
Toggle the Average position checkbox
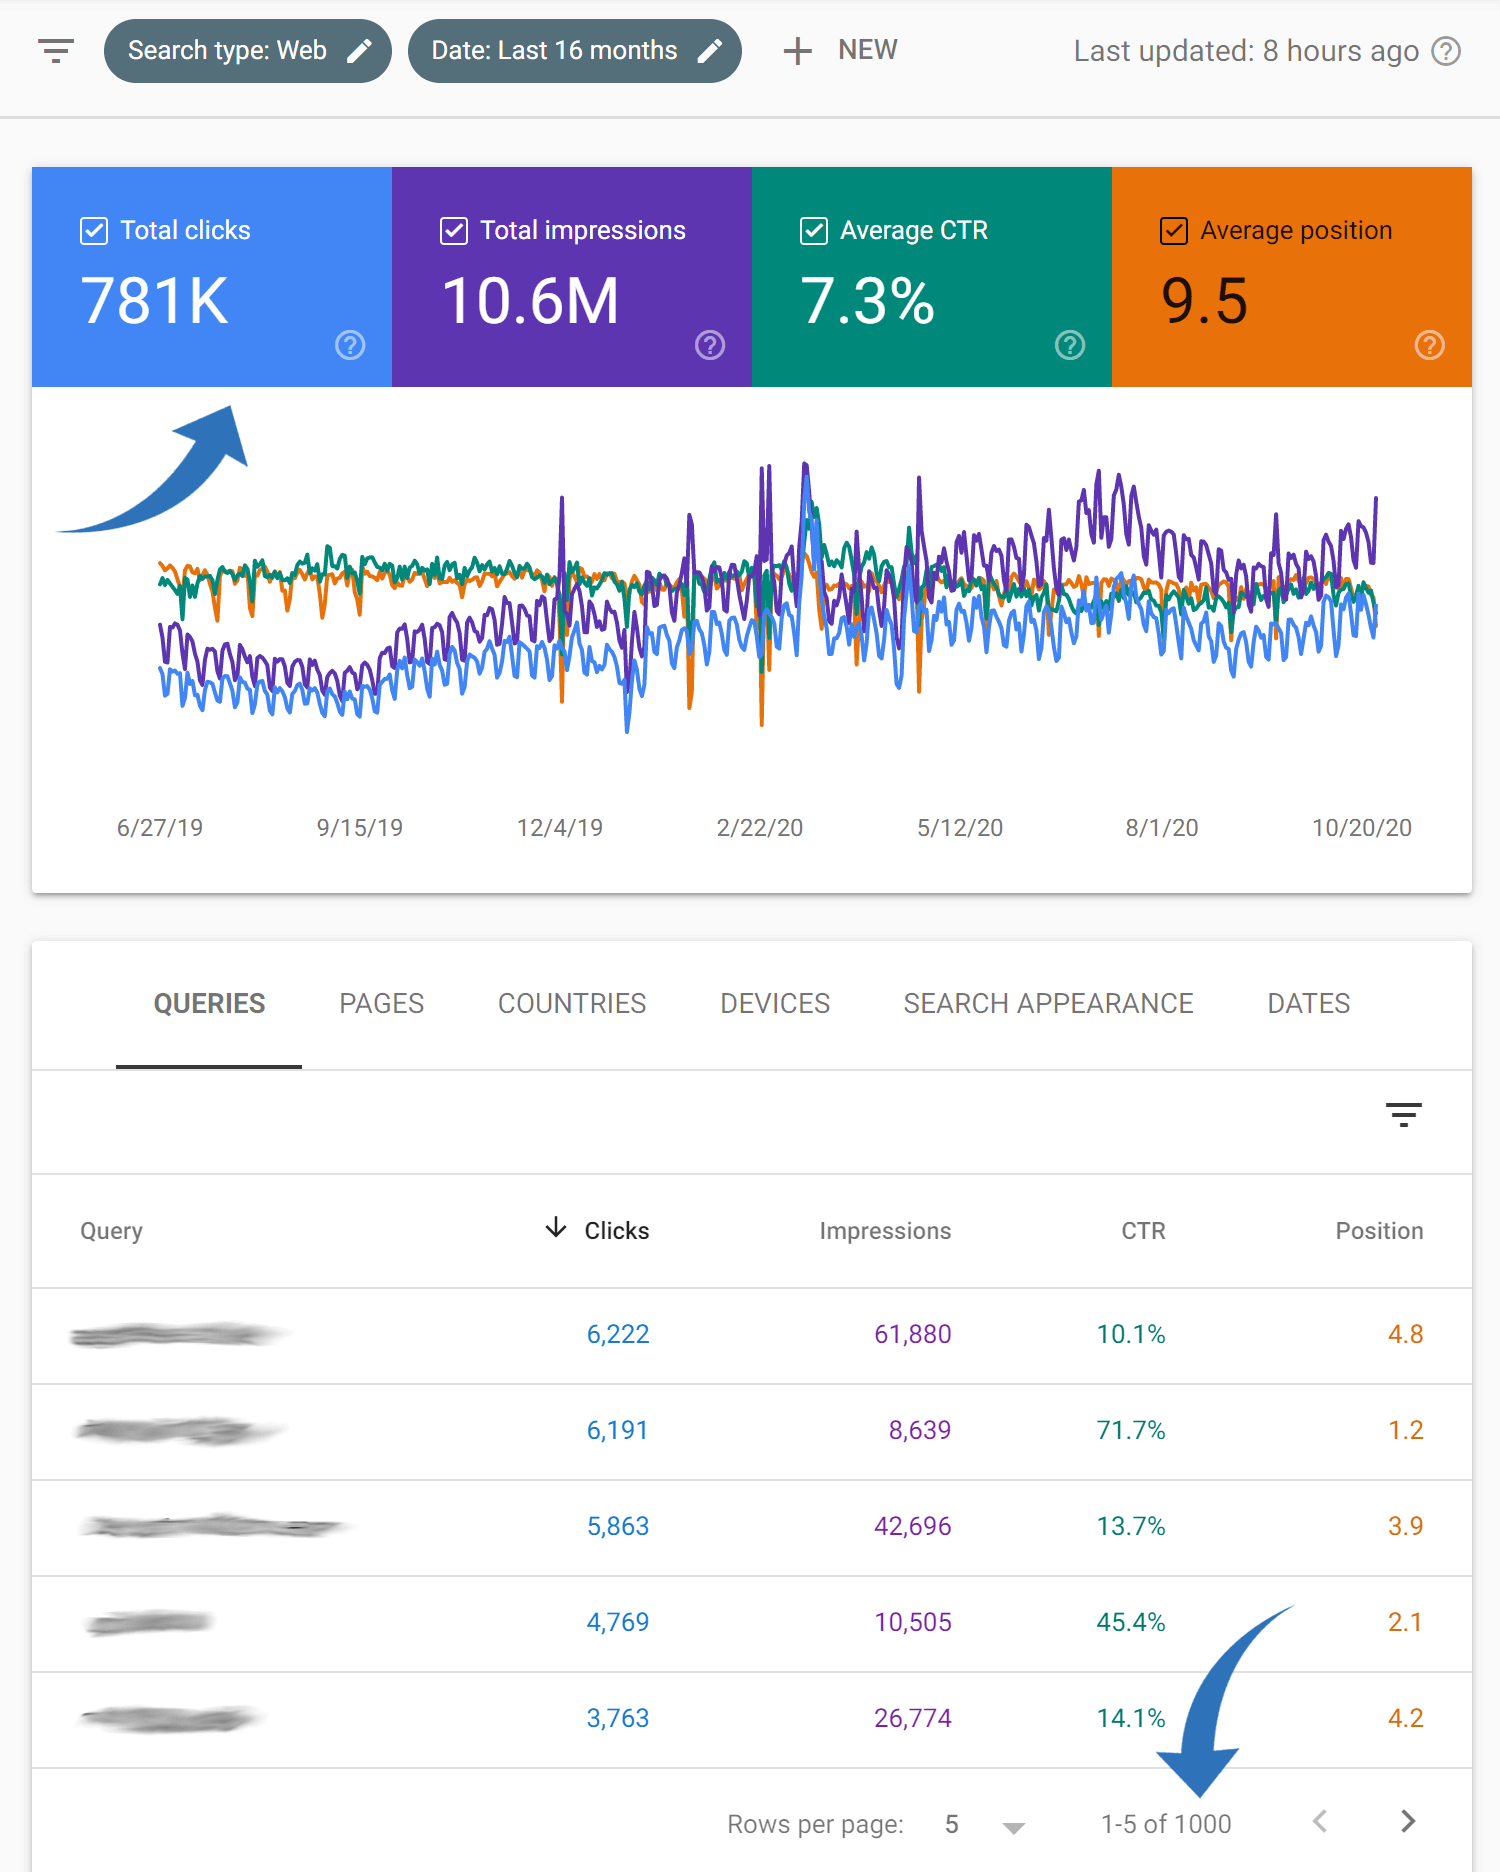pos(1174,231)
